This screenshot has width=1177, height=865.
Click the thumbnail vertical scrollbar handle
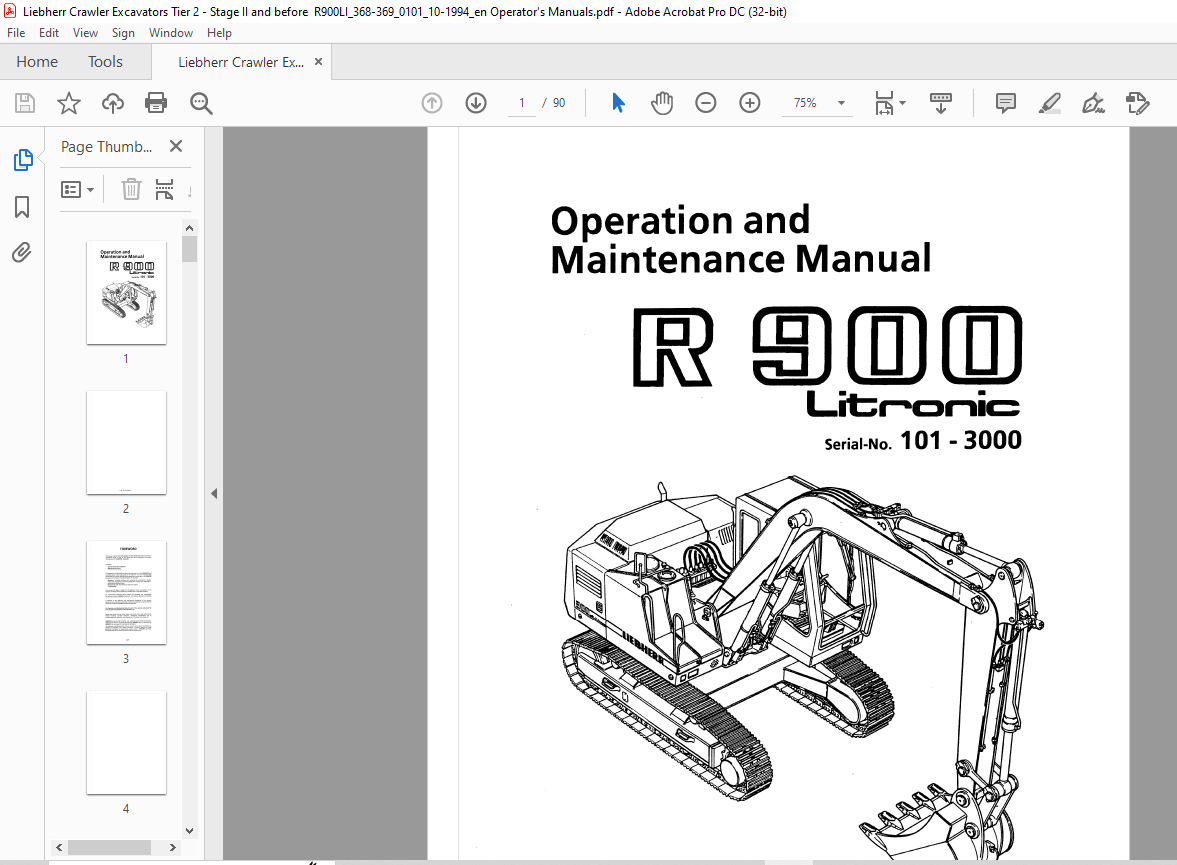pyautogui.click(x=189, y=249)
